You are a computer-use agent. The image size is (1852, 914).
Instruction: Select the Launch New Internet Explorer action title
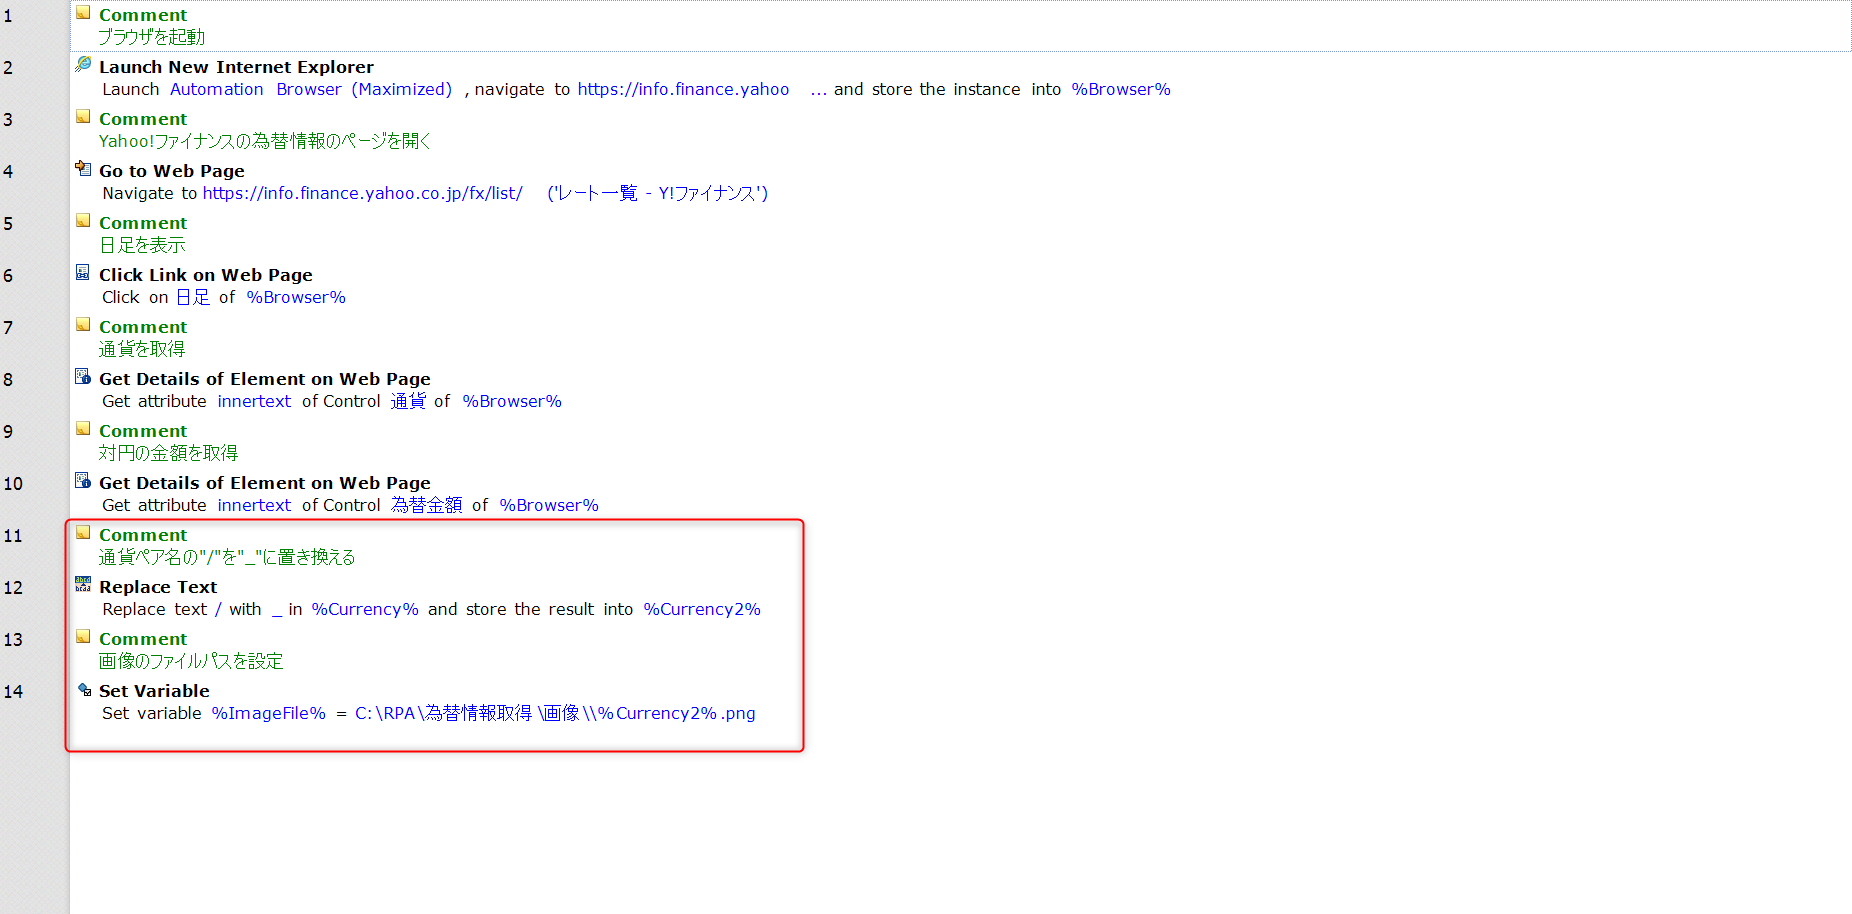(x=236, y=67)
